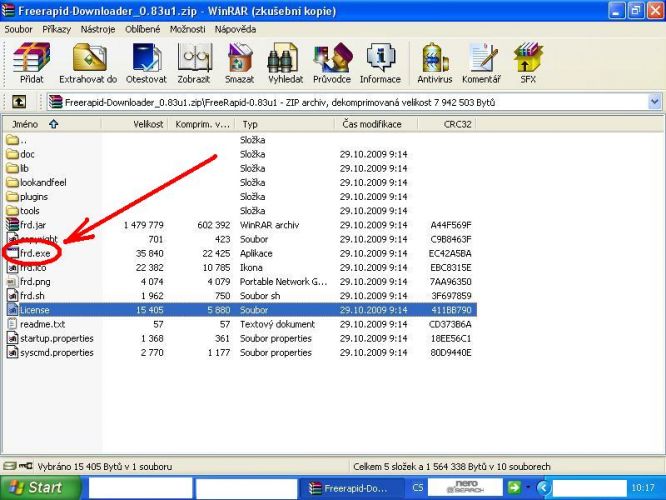Image resolution: width=666 pixels, height=500 pixels.
Task: Open the Oblíbené menu
Action: tap(143, 29)
